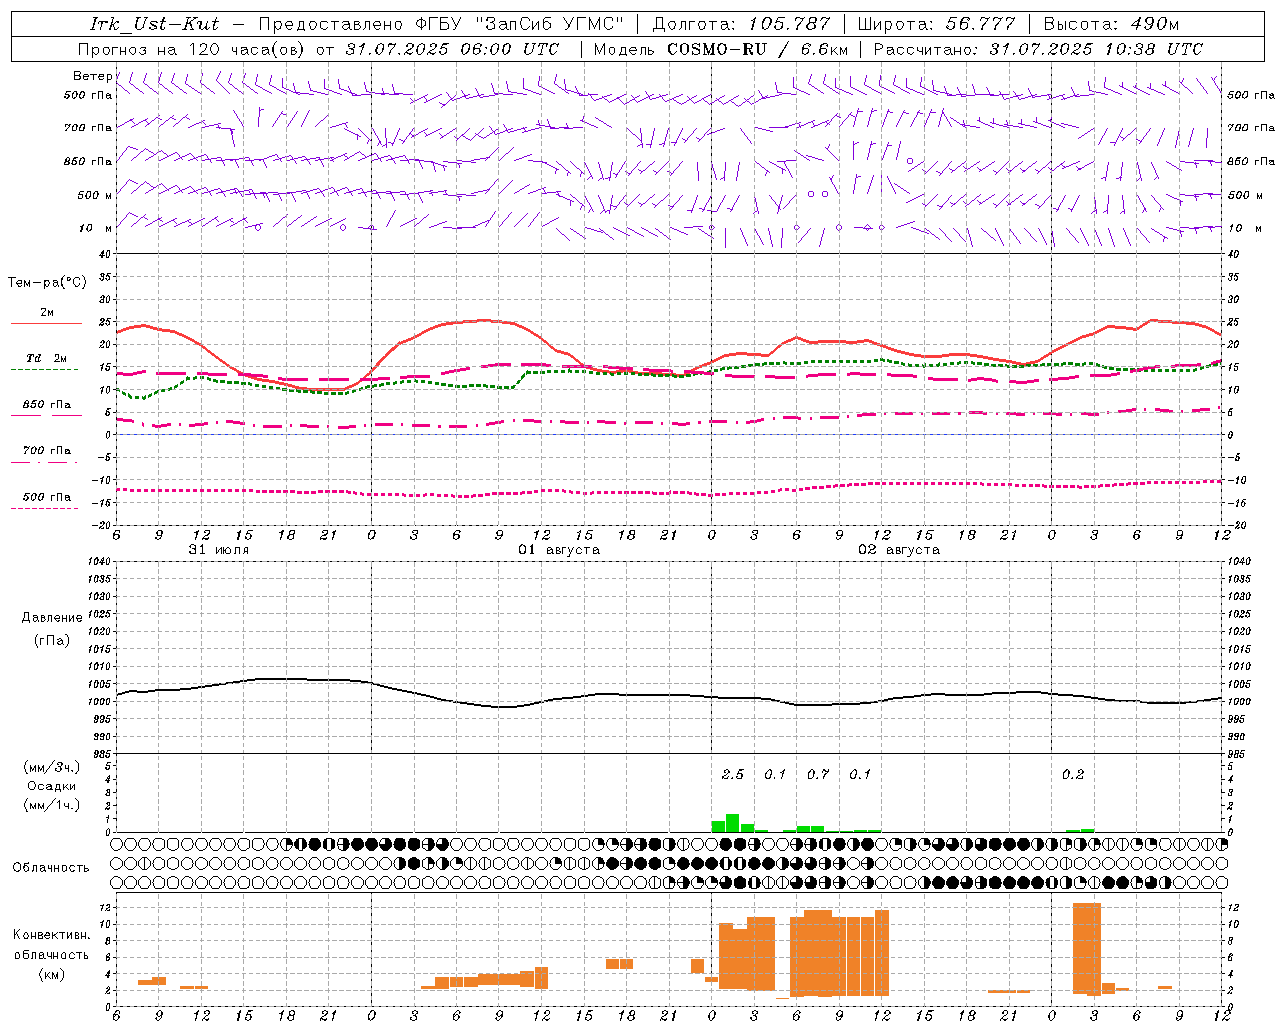Click the '01 августа' date label
The height and width of the screenshot is (1024, 1280).
(559, 550)
